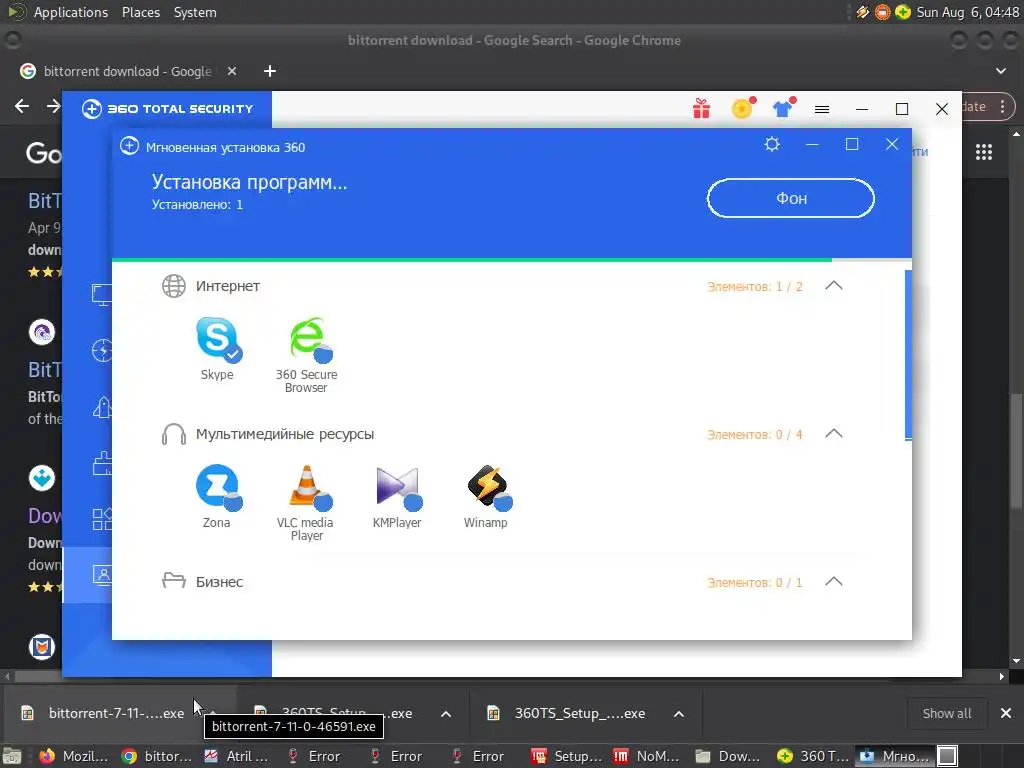The width and height of the screenshot is (1024, 768).
Task: Open a new Chrome tab
Action: 270,71
